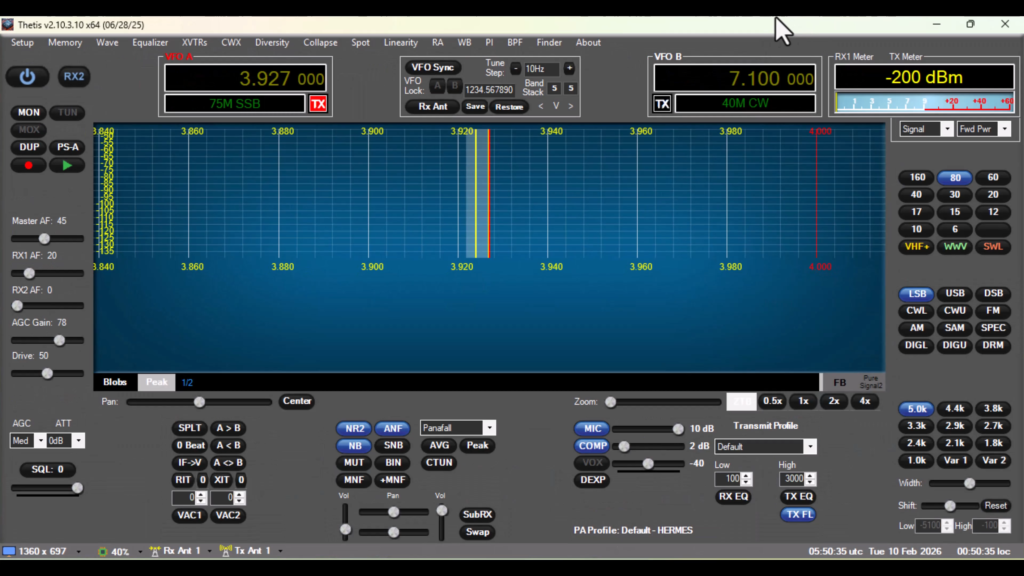Viewport: 1024px width, 576px height.
Task: Click the Master AF volume slider
Action: 45,239
